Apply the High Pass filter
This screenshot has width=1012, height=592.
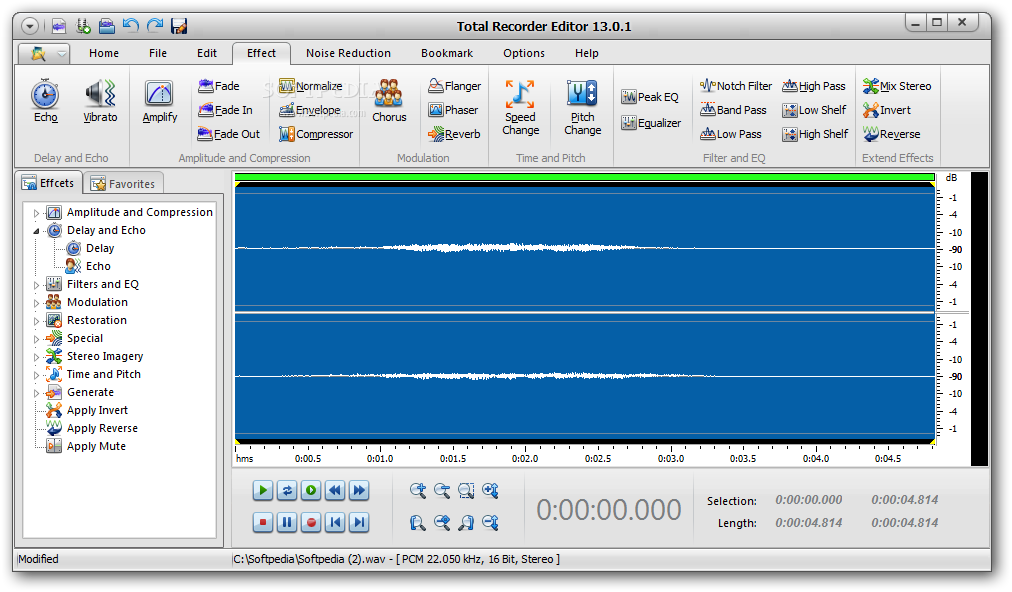click(814, 86)
